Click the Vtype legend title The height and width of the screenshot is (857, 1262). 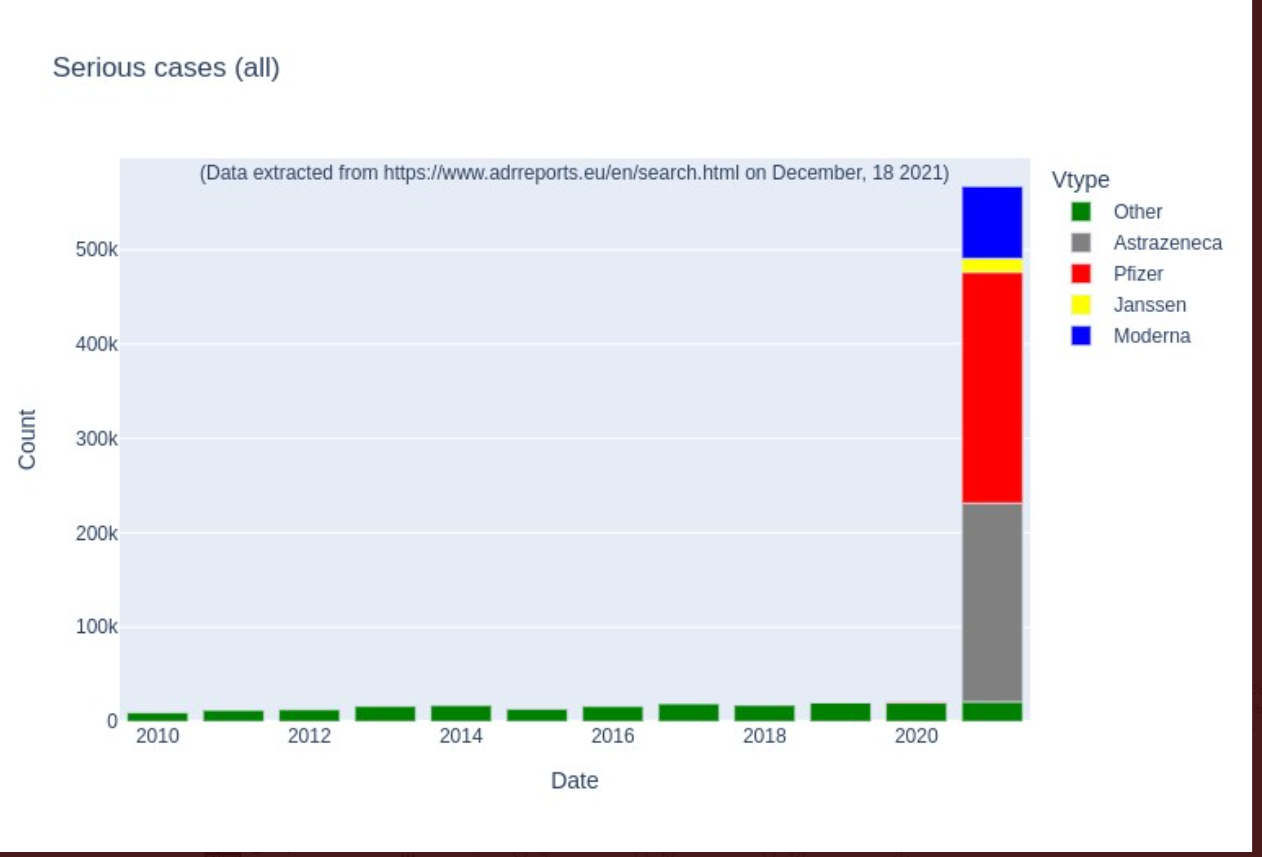pos(1080,180)
